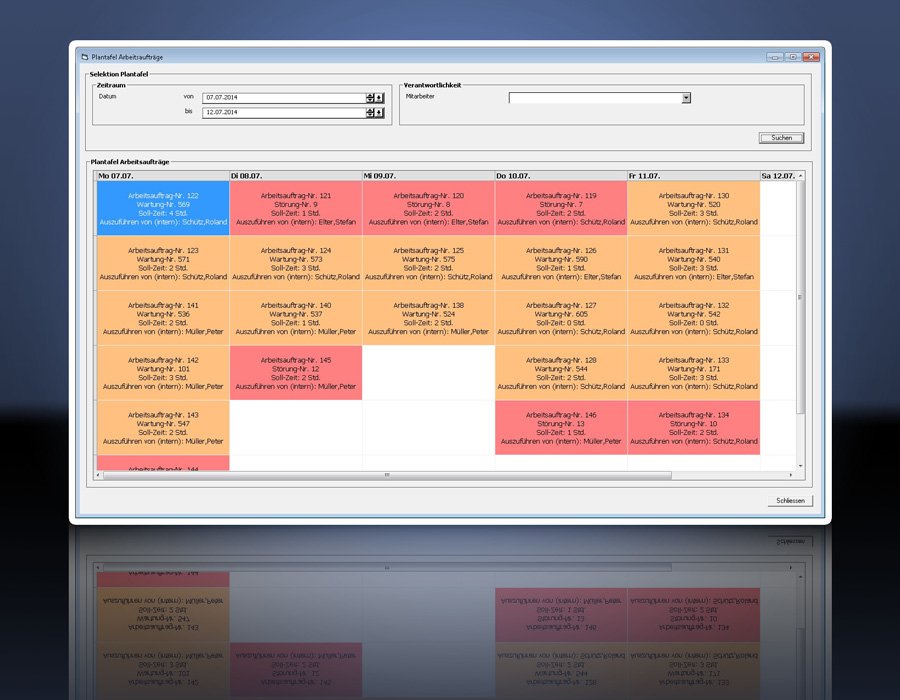Select red card Arbeitsauftrag-Nr. 146
The height and width of the screenshot is (700, 900).
tap(561, 427)
